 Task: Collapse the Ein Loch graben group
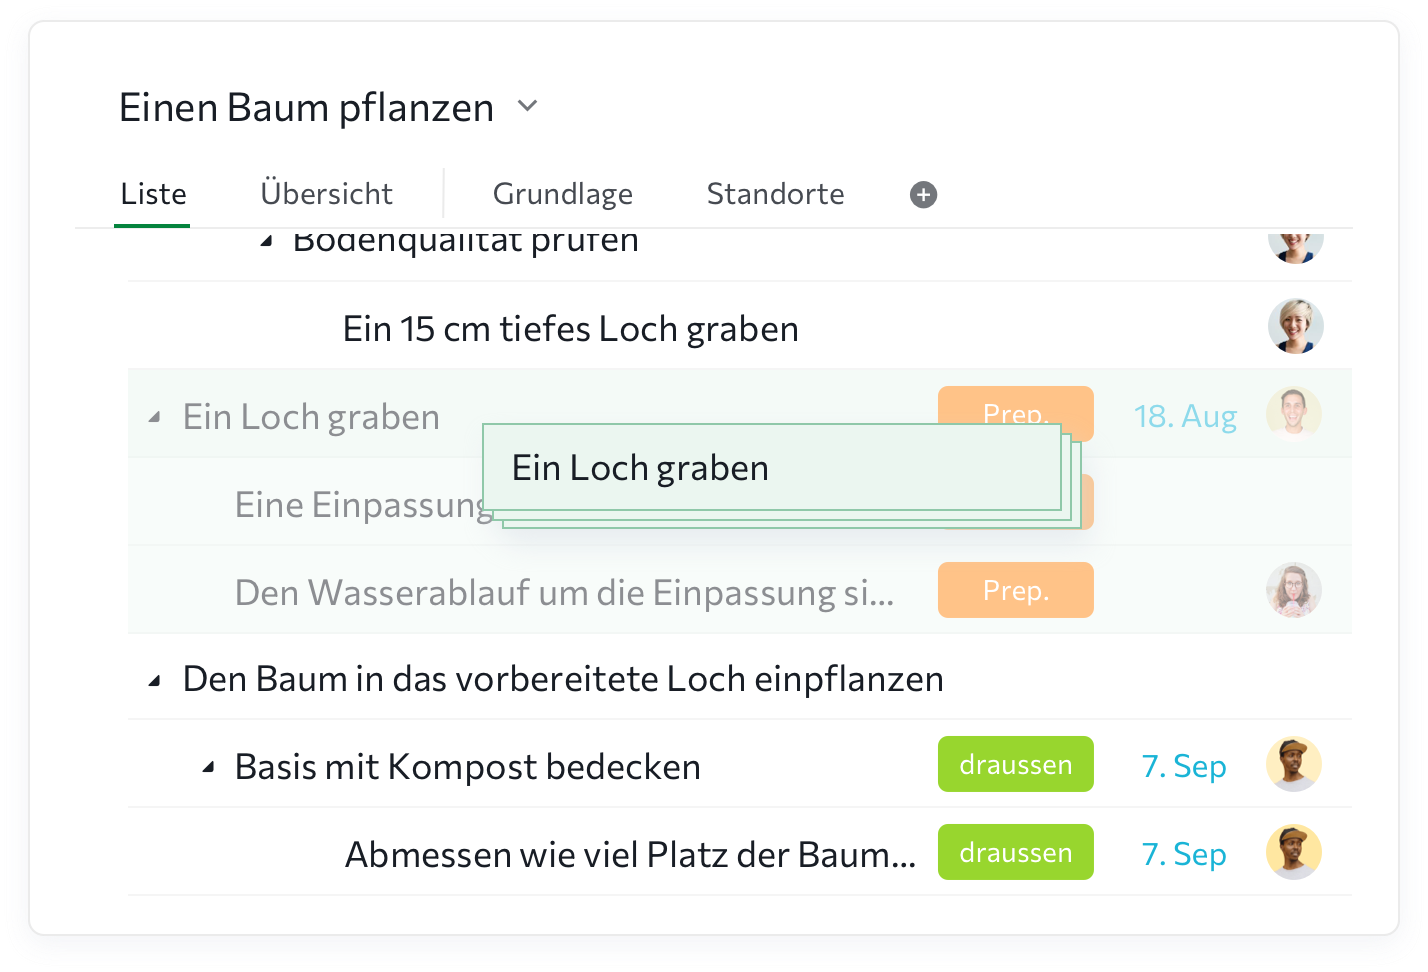[154, 417]
